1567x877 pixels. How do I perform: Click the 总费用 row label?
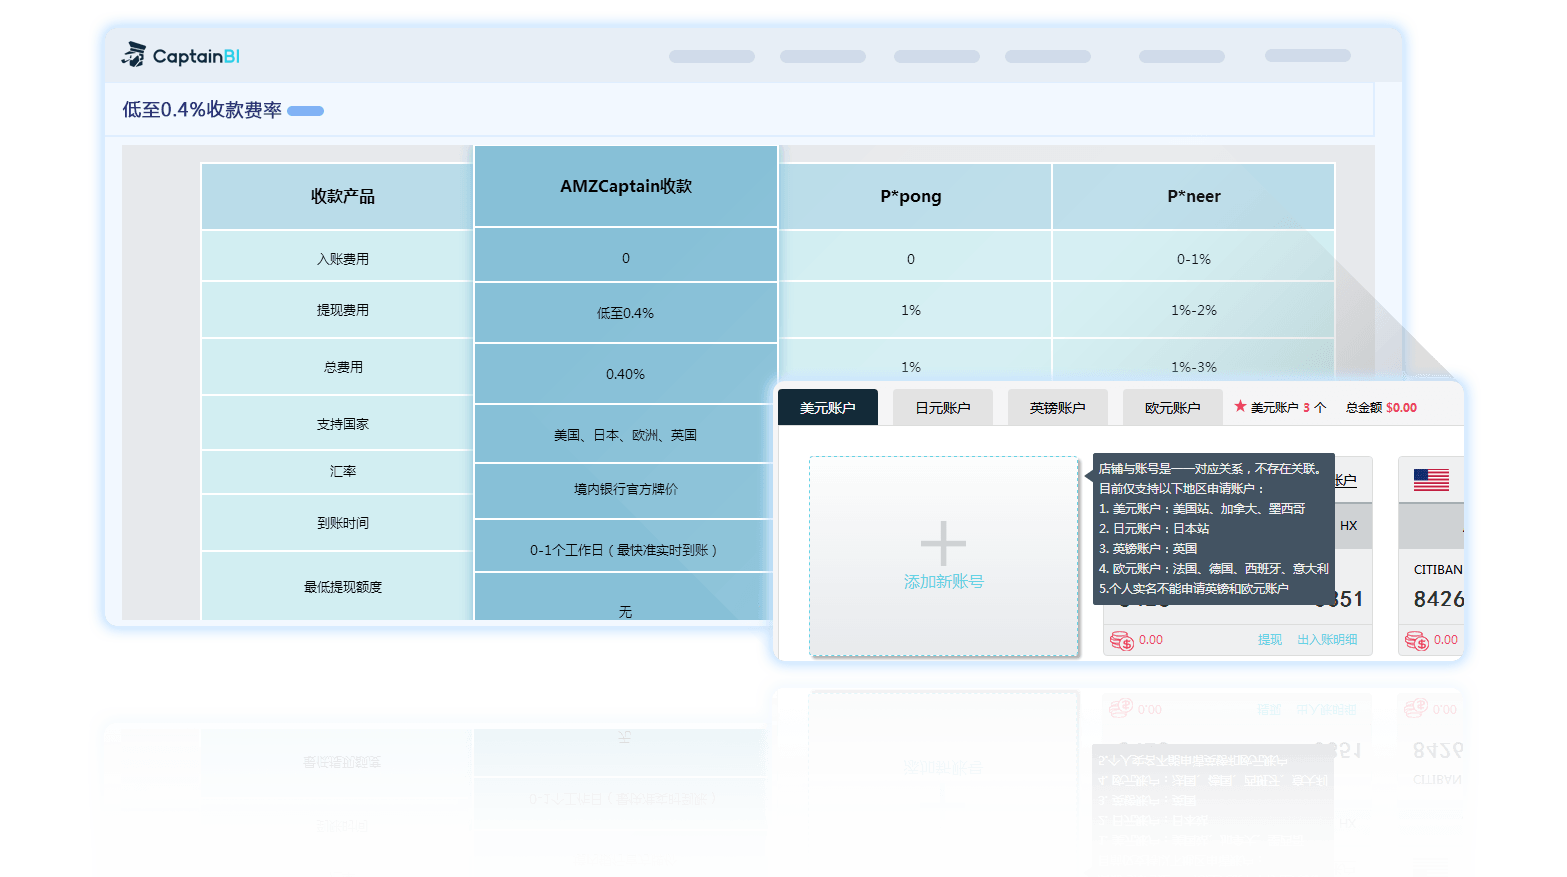(x=343, y=367)
